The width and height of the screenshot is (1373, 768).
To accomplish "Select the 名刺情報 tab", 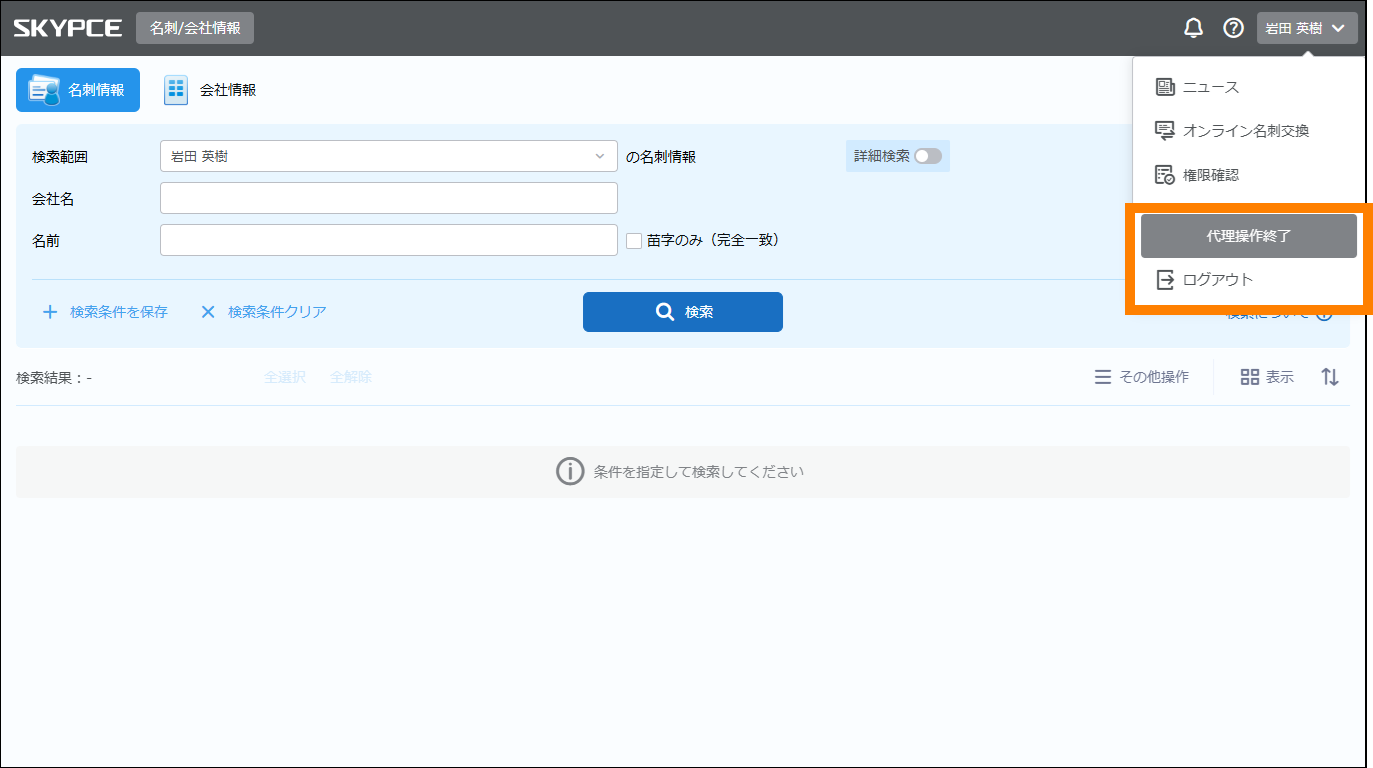I will tap(78, 90).
